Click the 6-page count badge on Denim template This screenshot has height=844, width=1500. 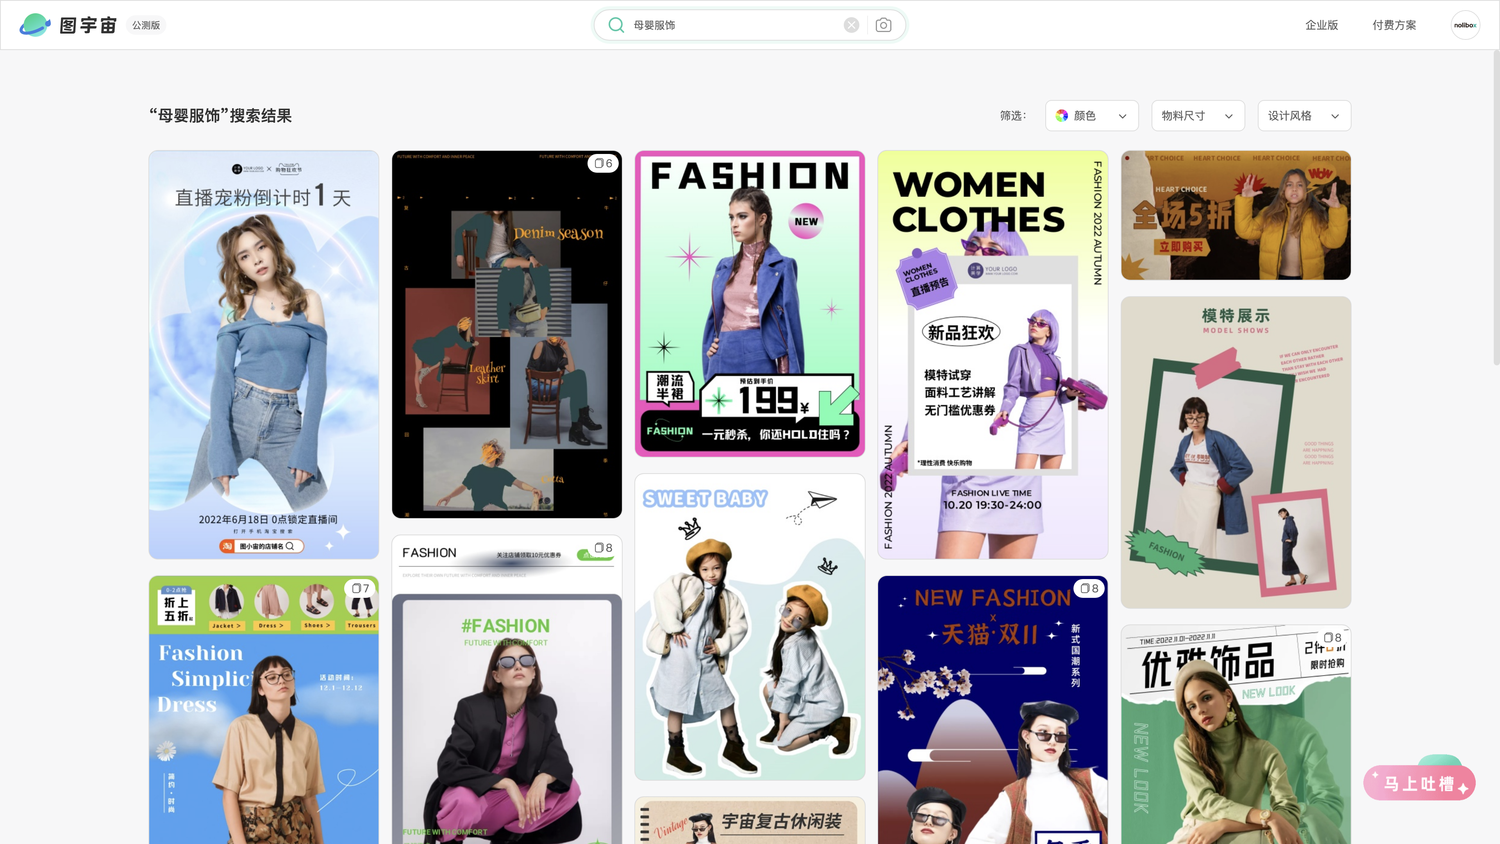603,163
